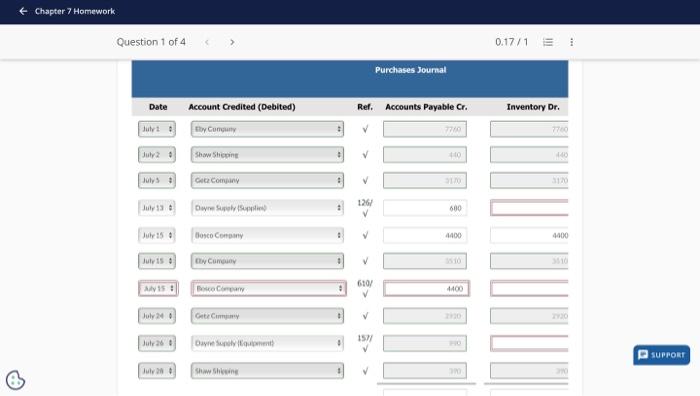
Task: Expand Shaw Shipping dropdown in July 2 row
Action: click(267, 155)
